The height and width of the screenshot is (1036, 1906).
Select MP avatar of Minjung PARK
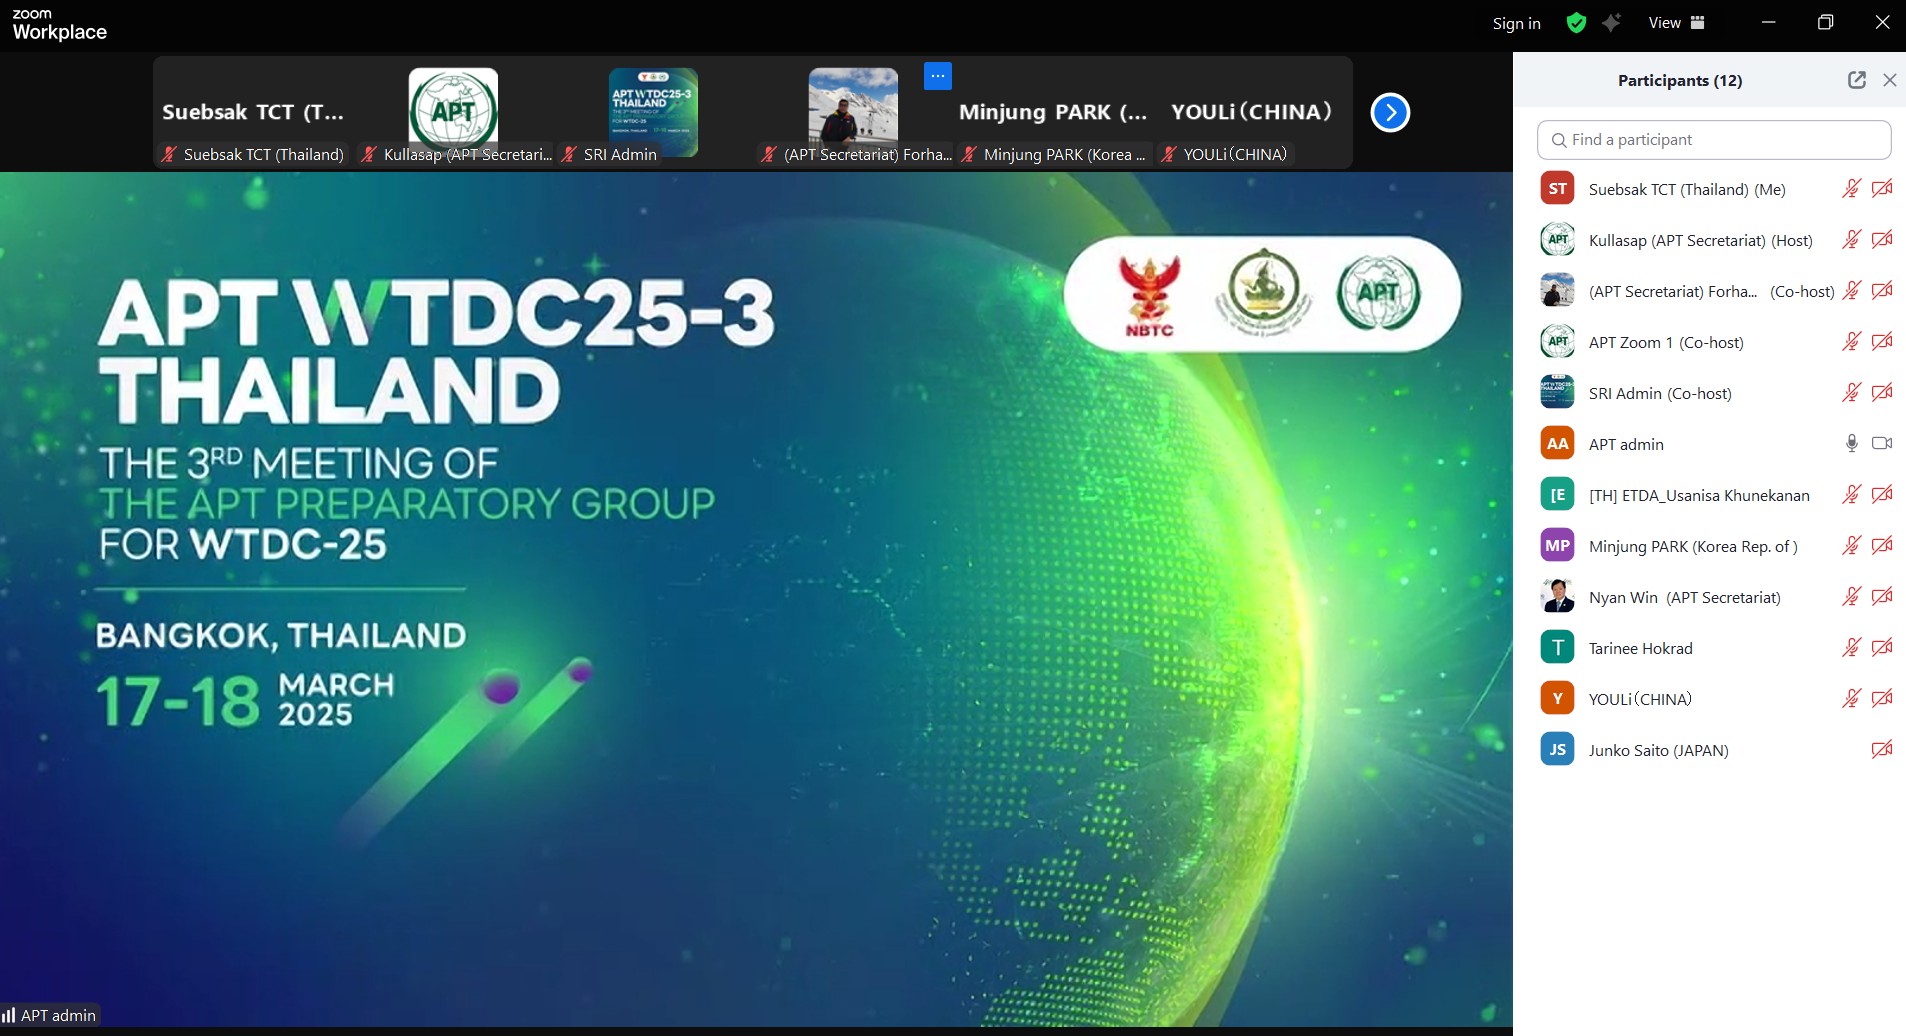pos(1557,545)
